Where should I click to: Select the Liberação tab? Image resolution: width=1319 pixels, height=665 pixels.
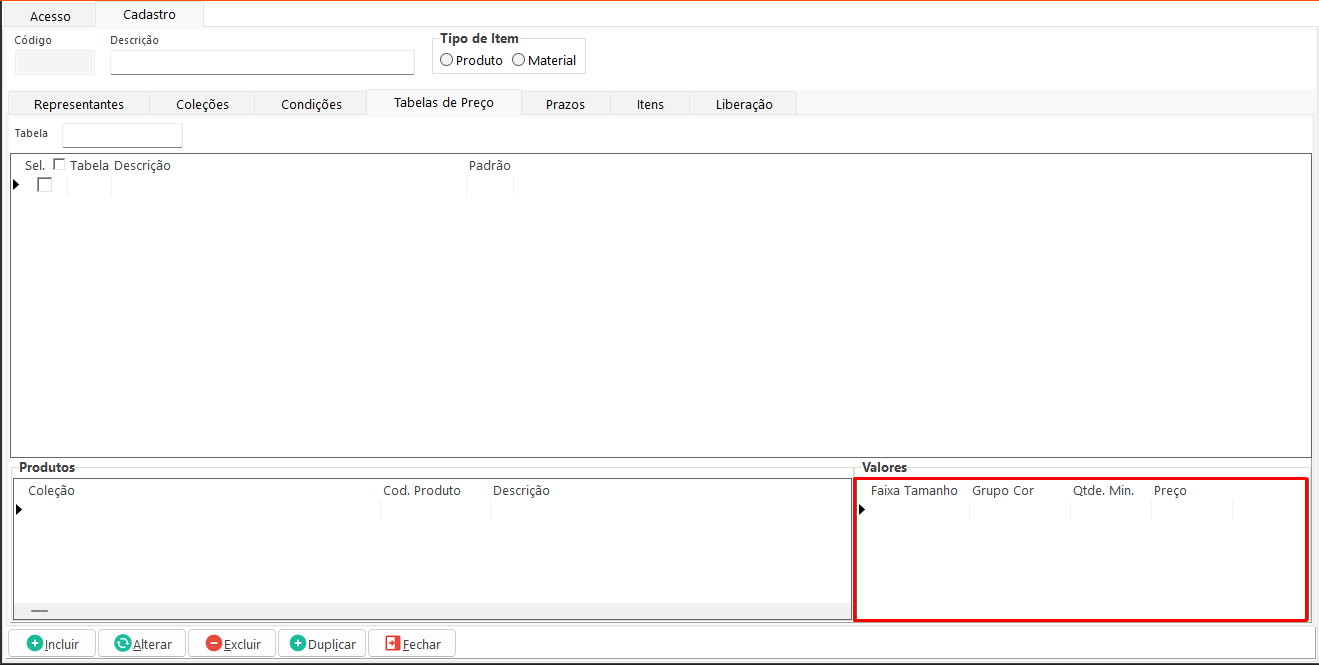[744, 104]
